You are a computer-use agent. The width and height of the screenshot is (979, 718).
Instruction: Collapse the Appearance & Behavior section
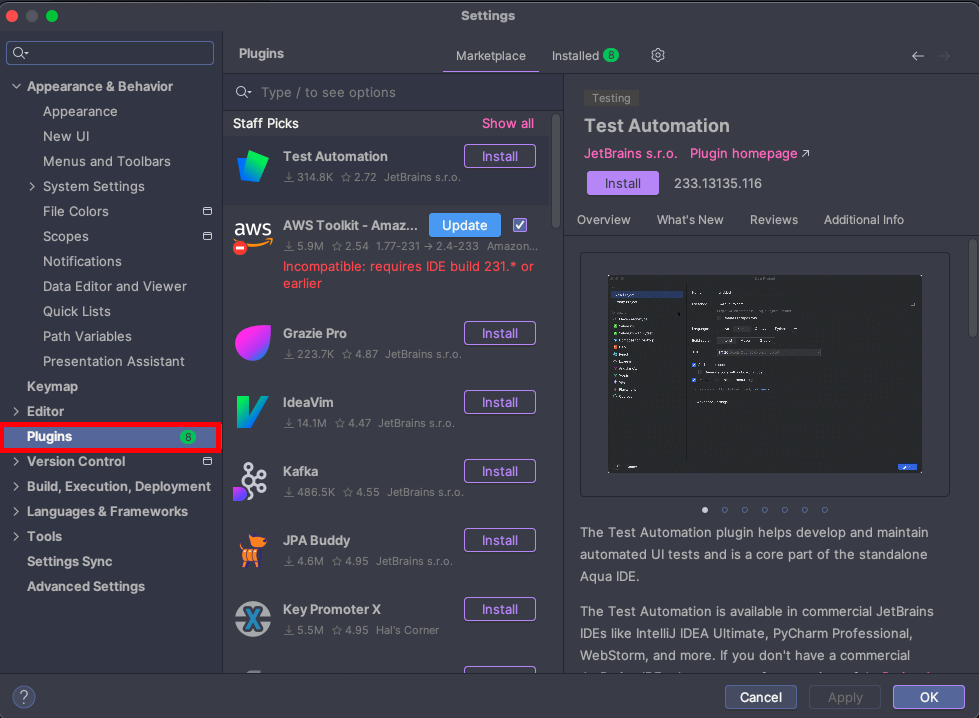[16, 86]
